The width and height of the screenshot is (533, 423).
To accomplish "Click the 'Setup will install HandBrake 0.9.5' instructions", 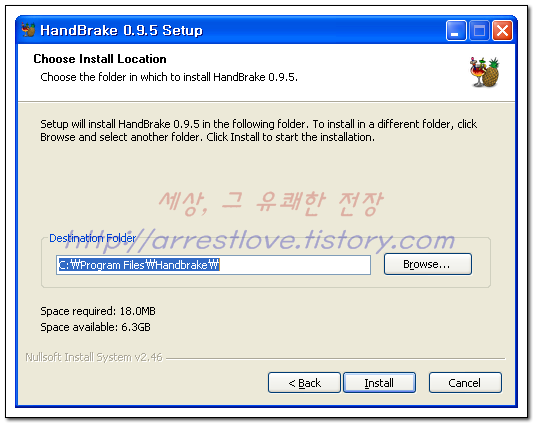I will (258, 131).
